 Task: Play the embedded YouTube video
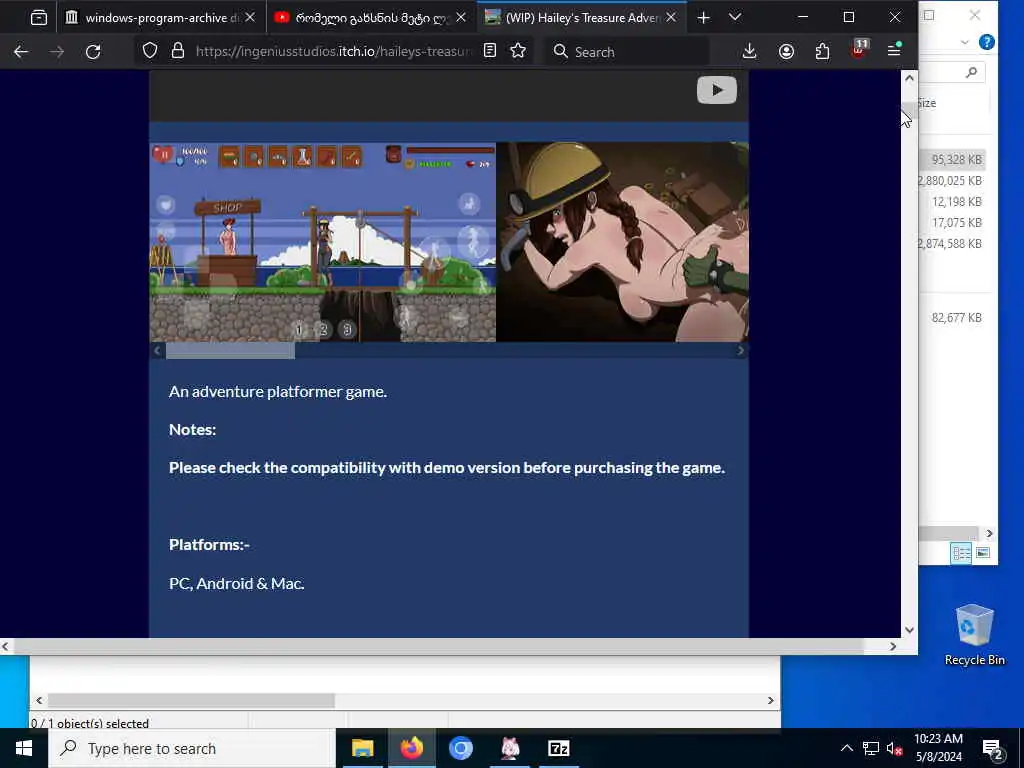(716, 90)
